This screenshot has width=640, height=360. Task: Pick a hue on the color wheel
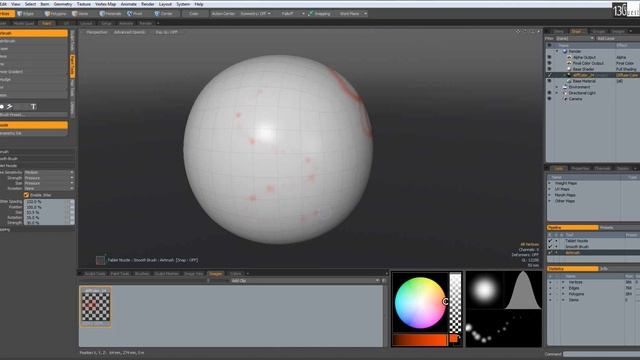(x=420, y=303)
